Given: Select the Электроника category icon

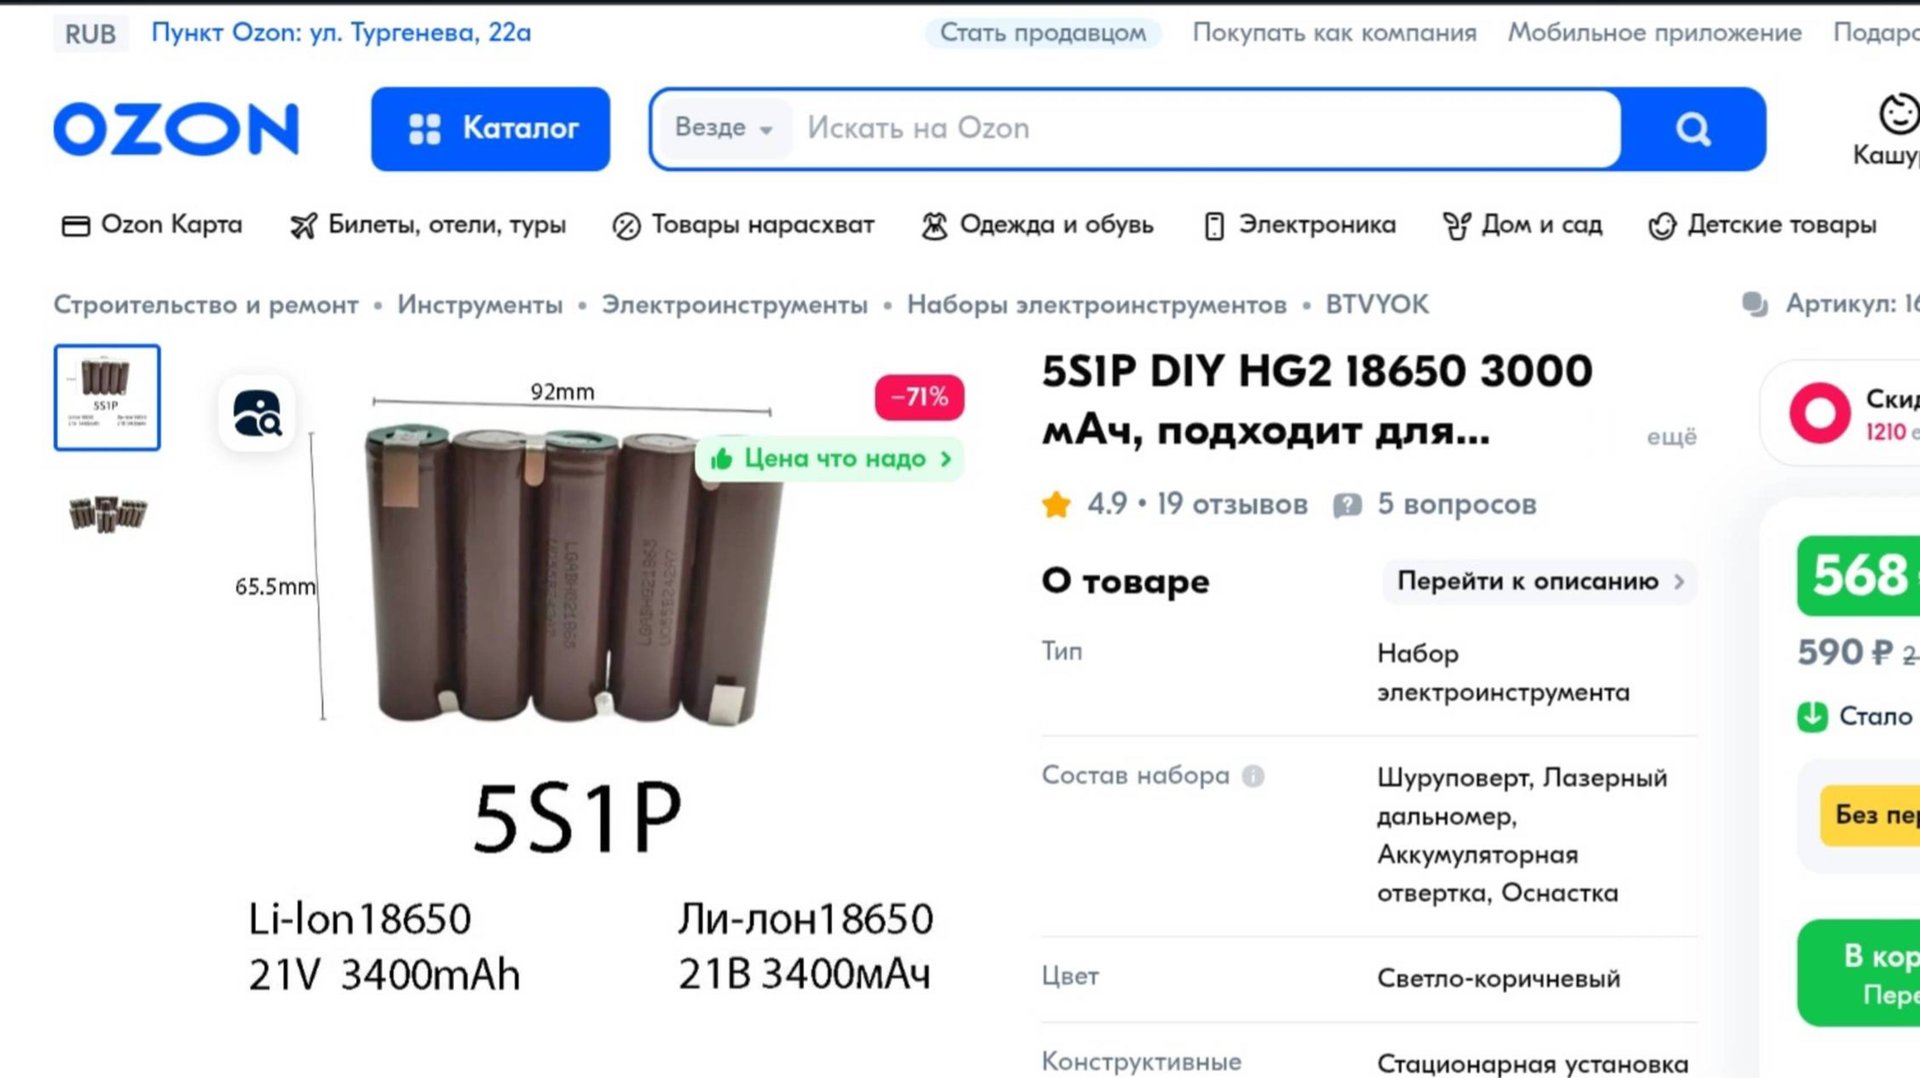Looking at the screenshot, I should pos(1214,225).
